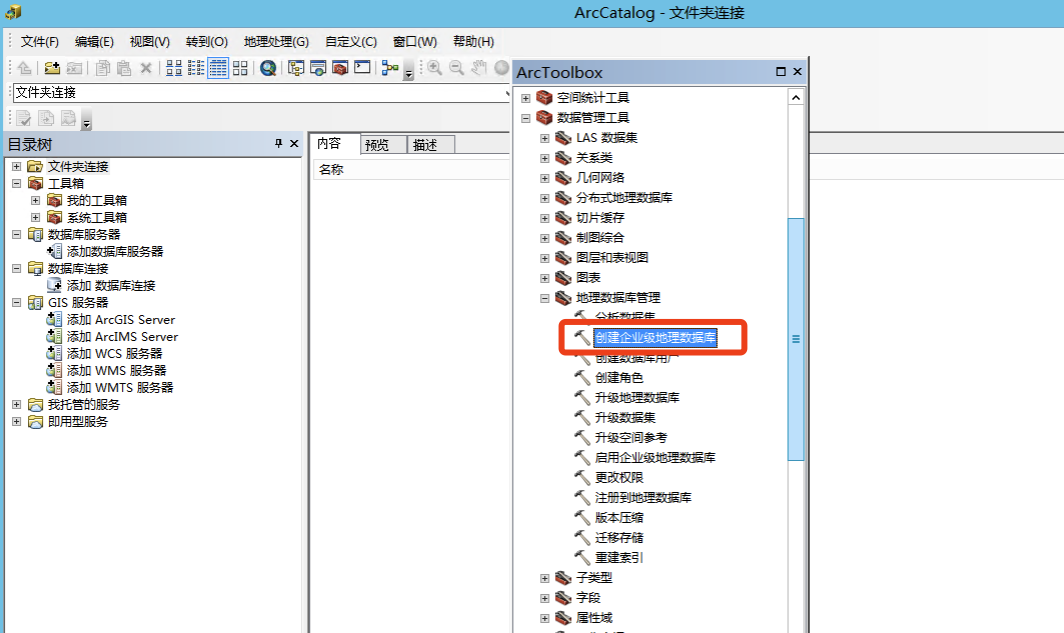
Task: Select the 重建索引 tool
Action: [619, 558]
